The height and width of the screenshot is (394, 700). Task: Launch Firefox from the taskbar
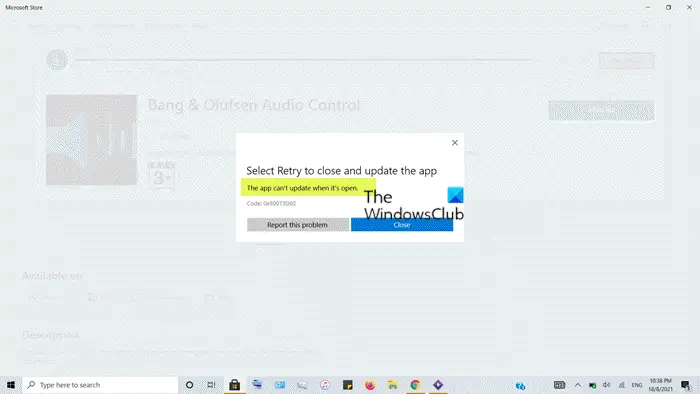370,385
